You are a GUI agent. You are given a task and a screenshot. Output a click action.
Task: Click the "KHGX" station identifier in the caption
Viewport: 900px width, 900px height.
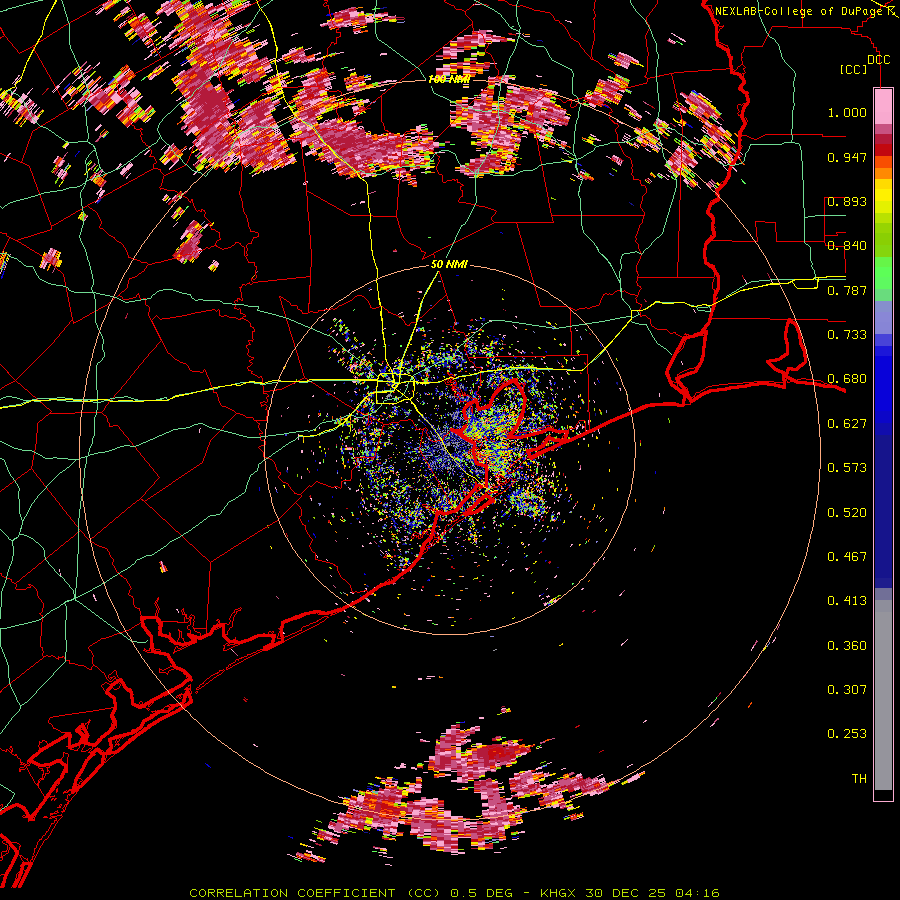(x=559, y=893)
